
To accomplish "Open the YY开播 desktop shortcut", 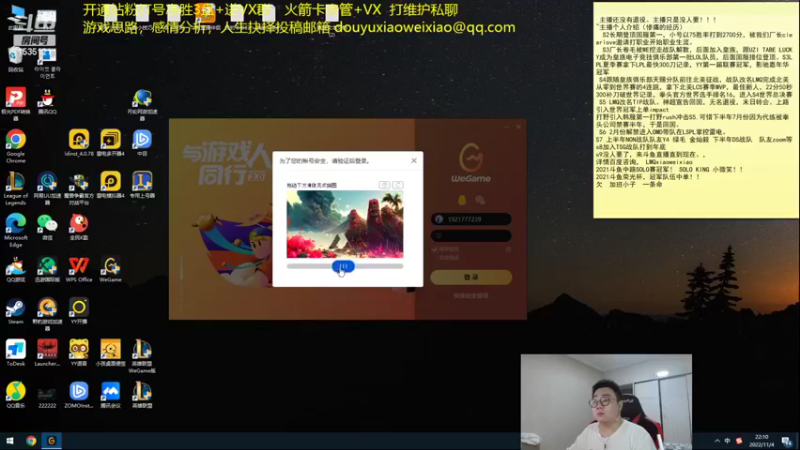I will click(79, 311).
